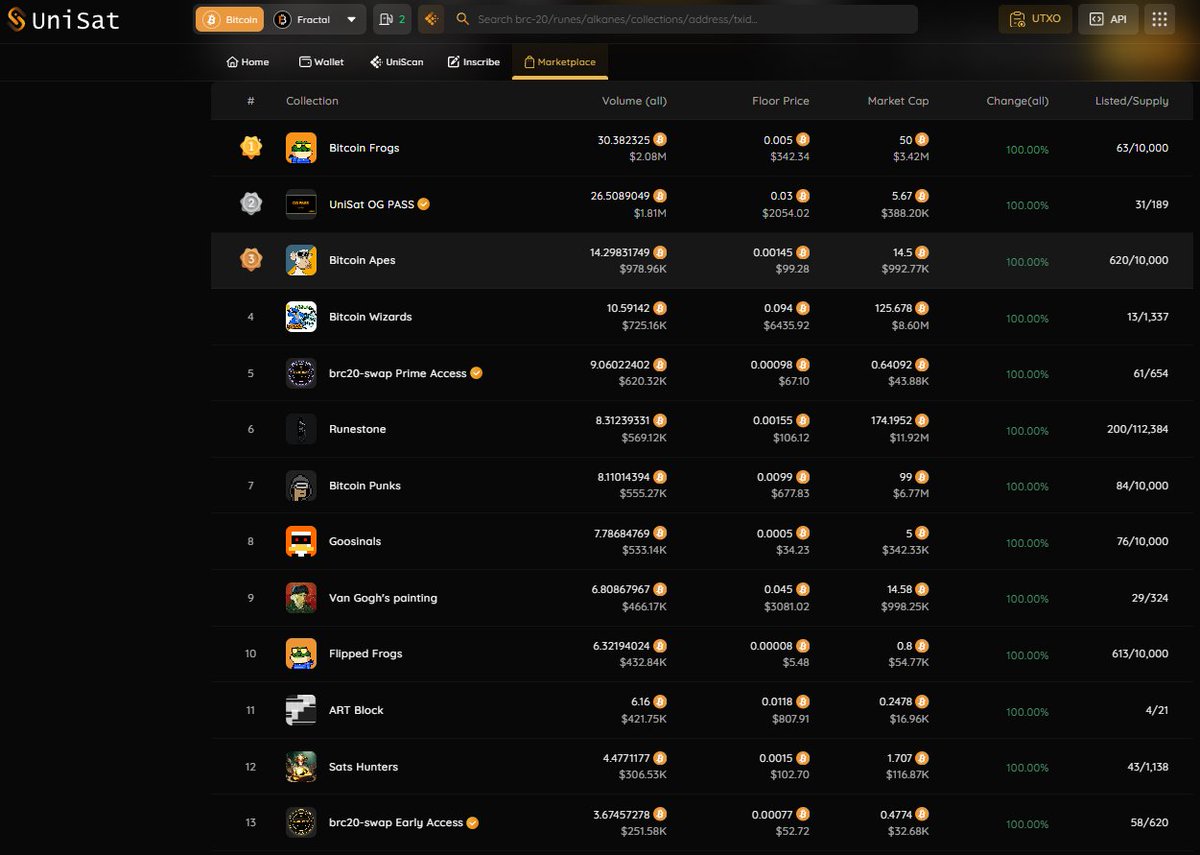Click the gold rank 1 medal icon
Screen dimensions: 1200x855
coord(251,148)
